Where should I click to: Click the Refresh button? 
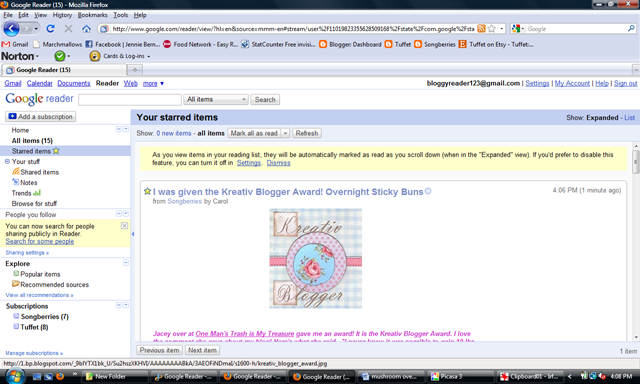[x=307, y=133]
